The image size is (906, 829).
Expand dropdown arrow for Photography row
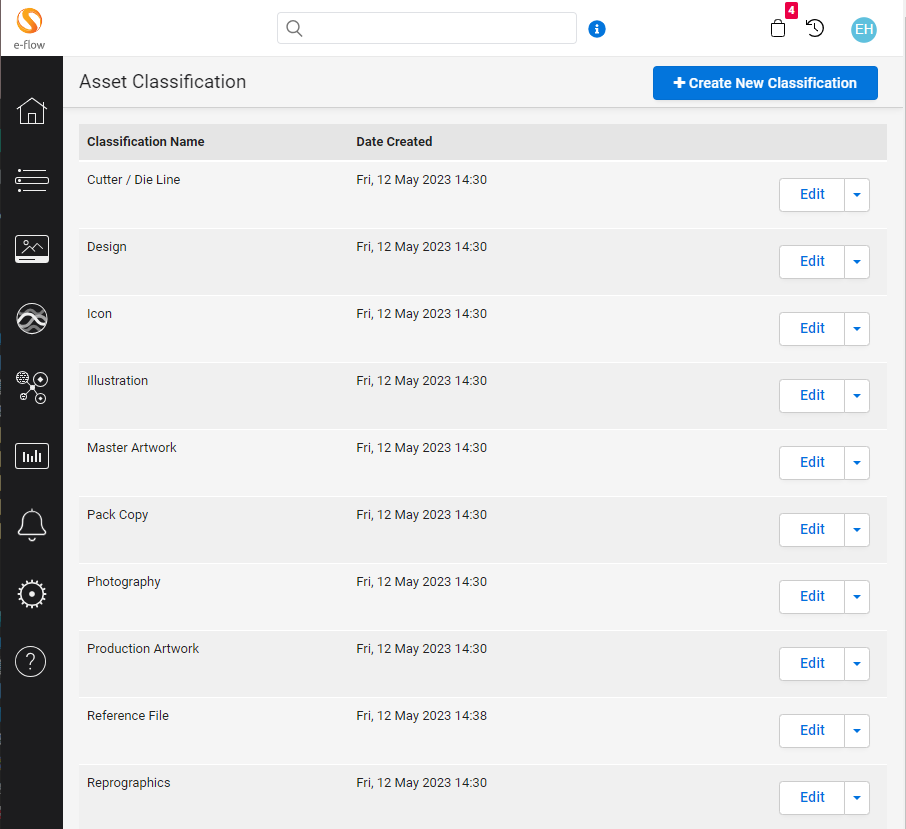pos(857,597)
